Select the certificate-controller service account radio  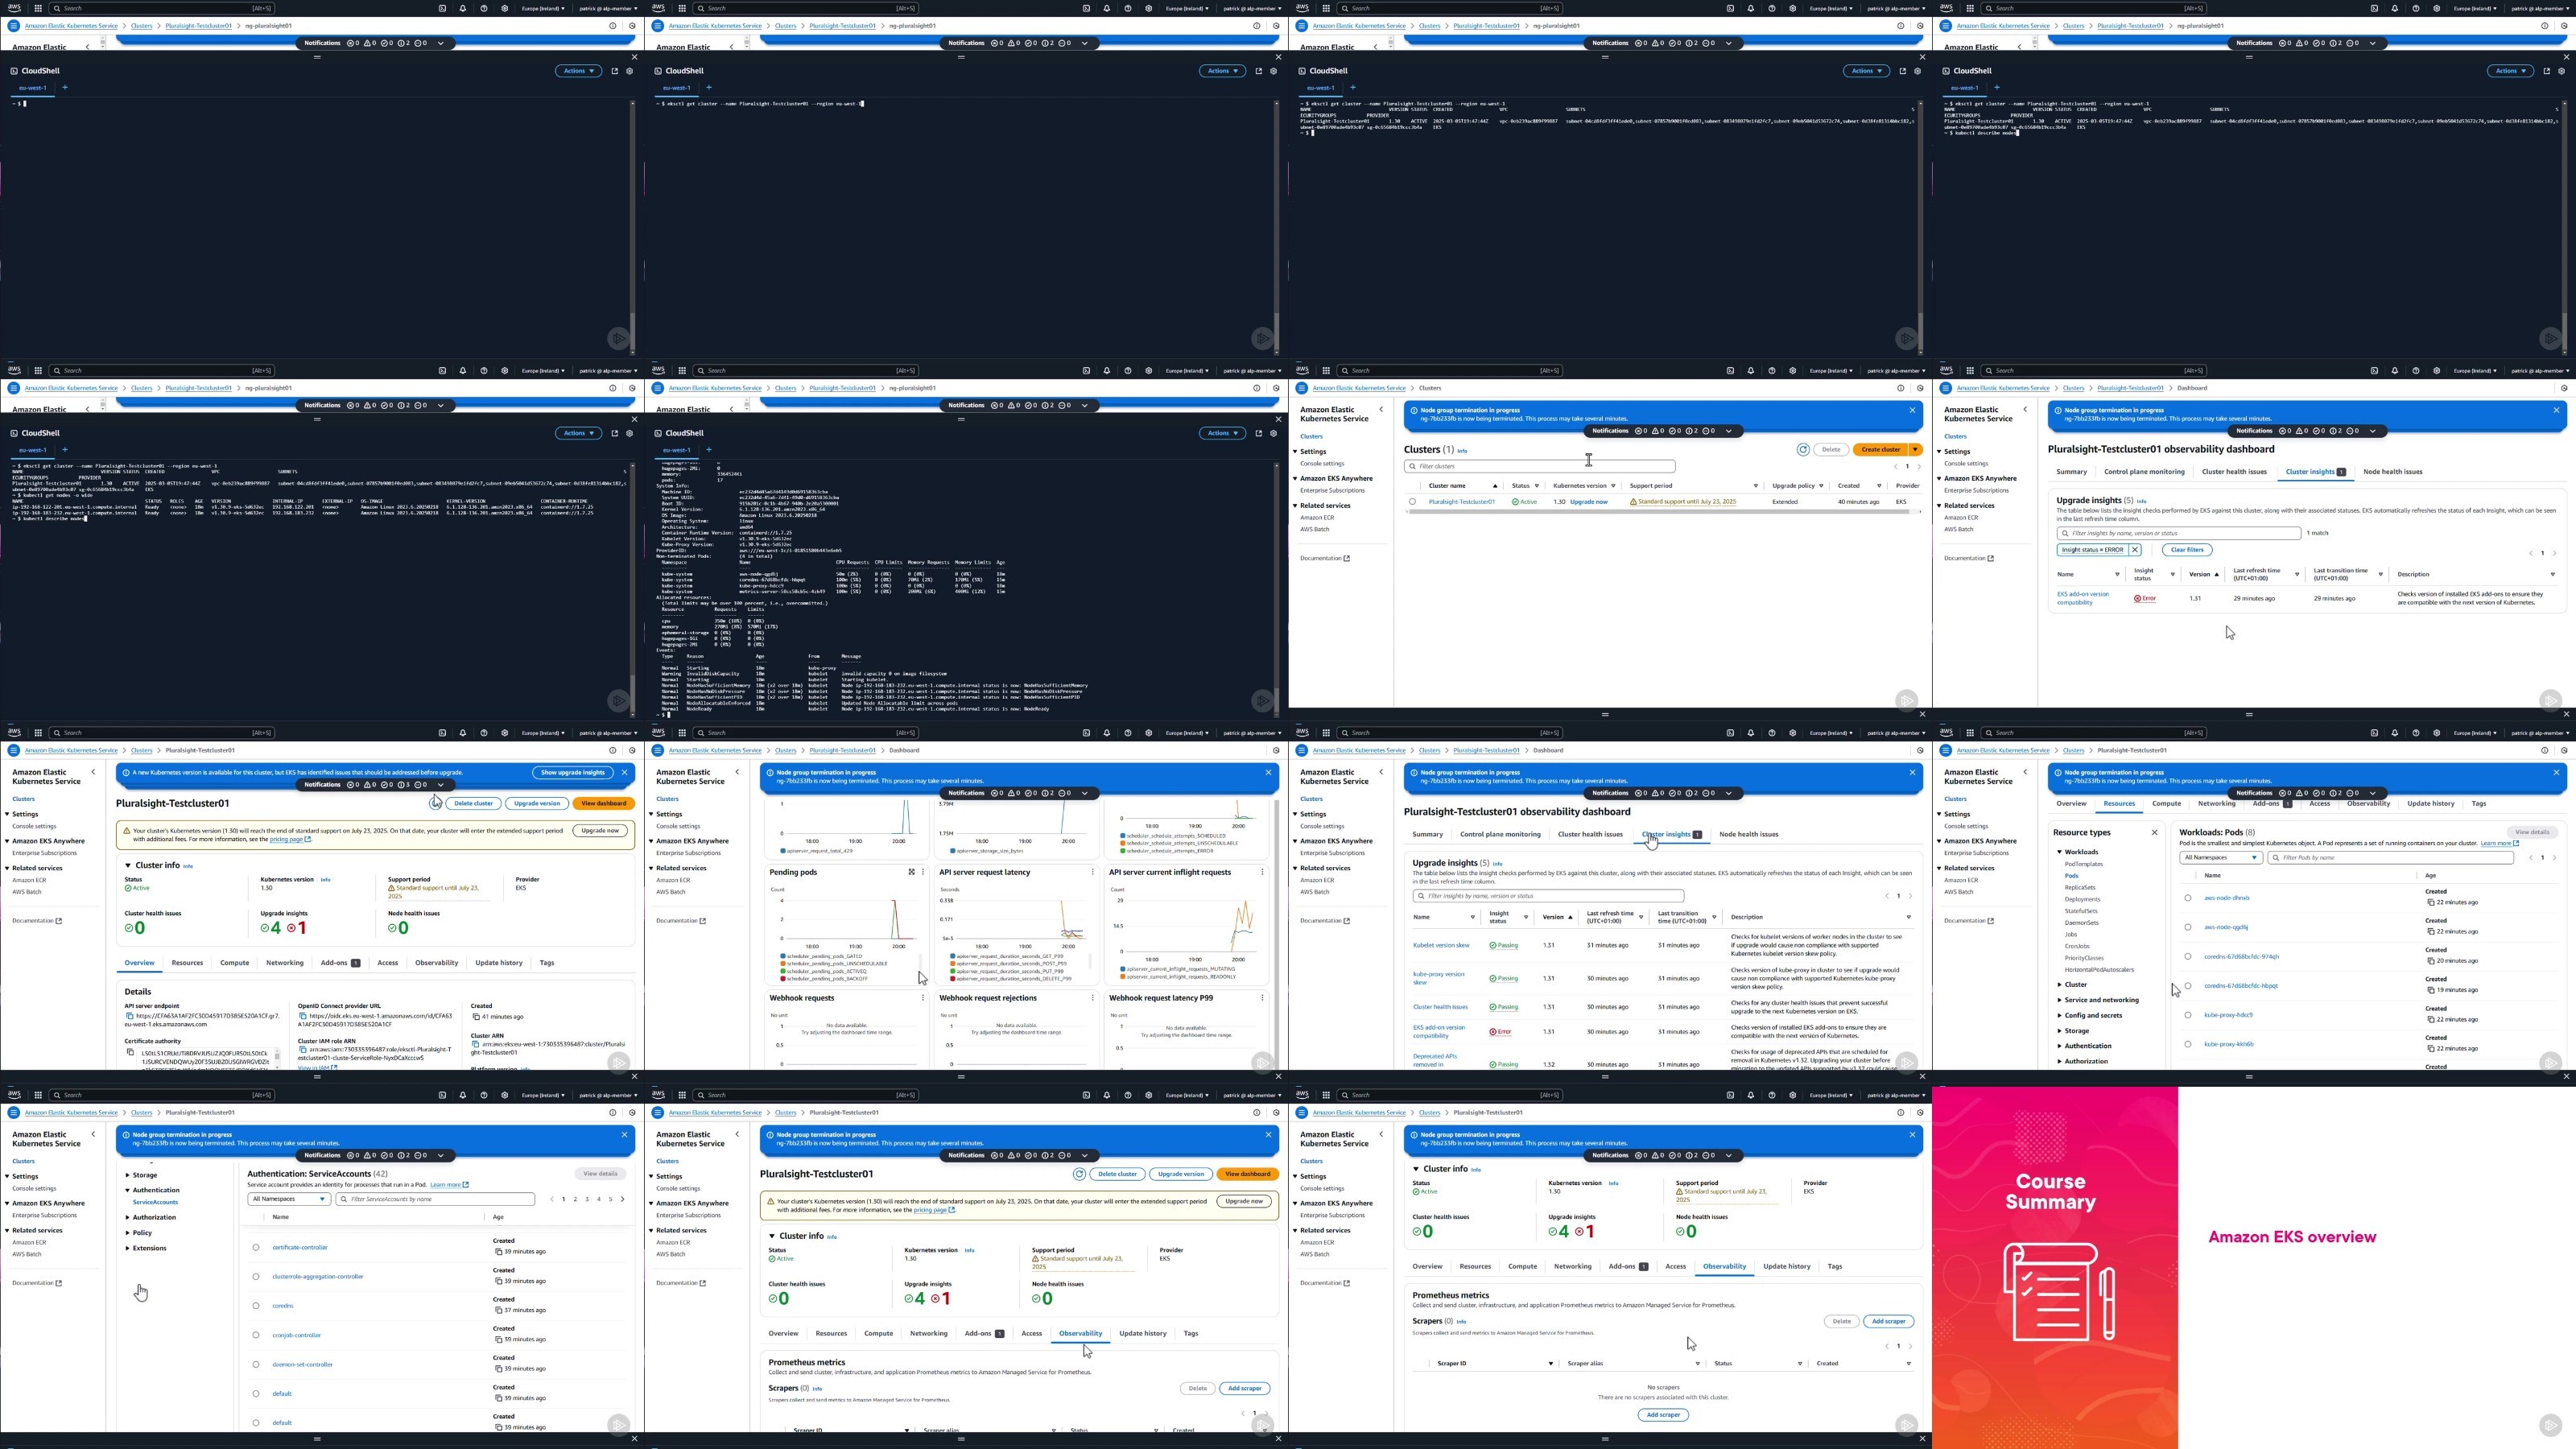click(x=256, y=1248)
